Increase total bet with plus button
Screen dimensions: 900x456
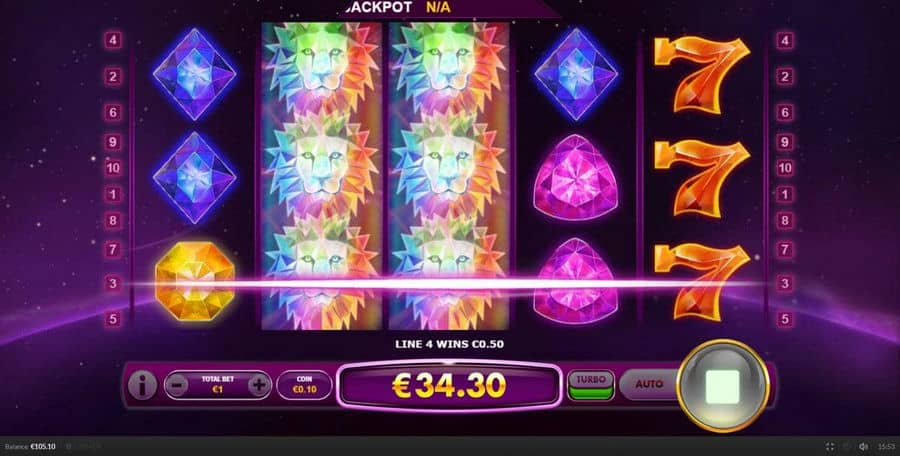[x=259, y=385]
